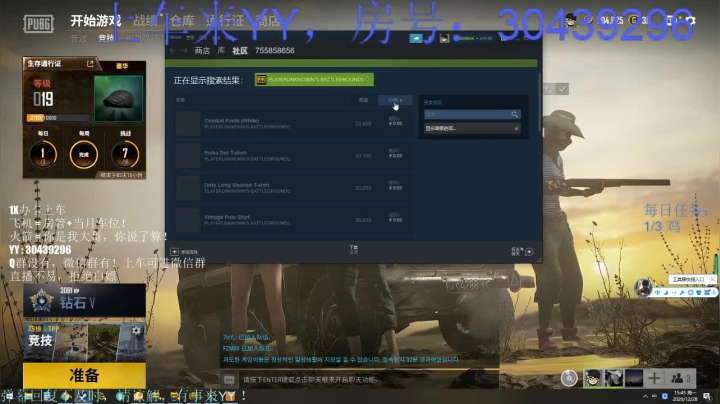Screen dimensions: 720x404
Task: Sort market results by the quantity column
Action: (363, 100)
